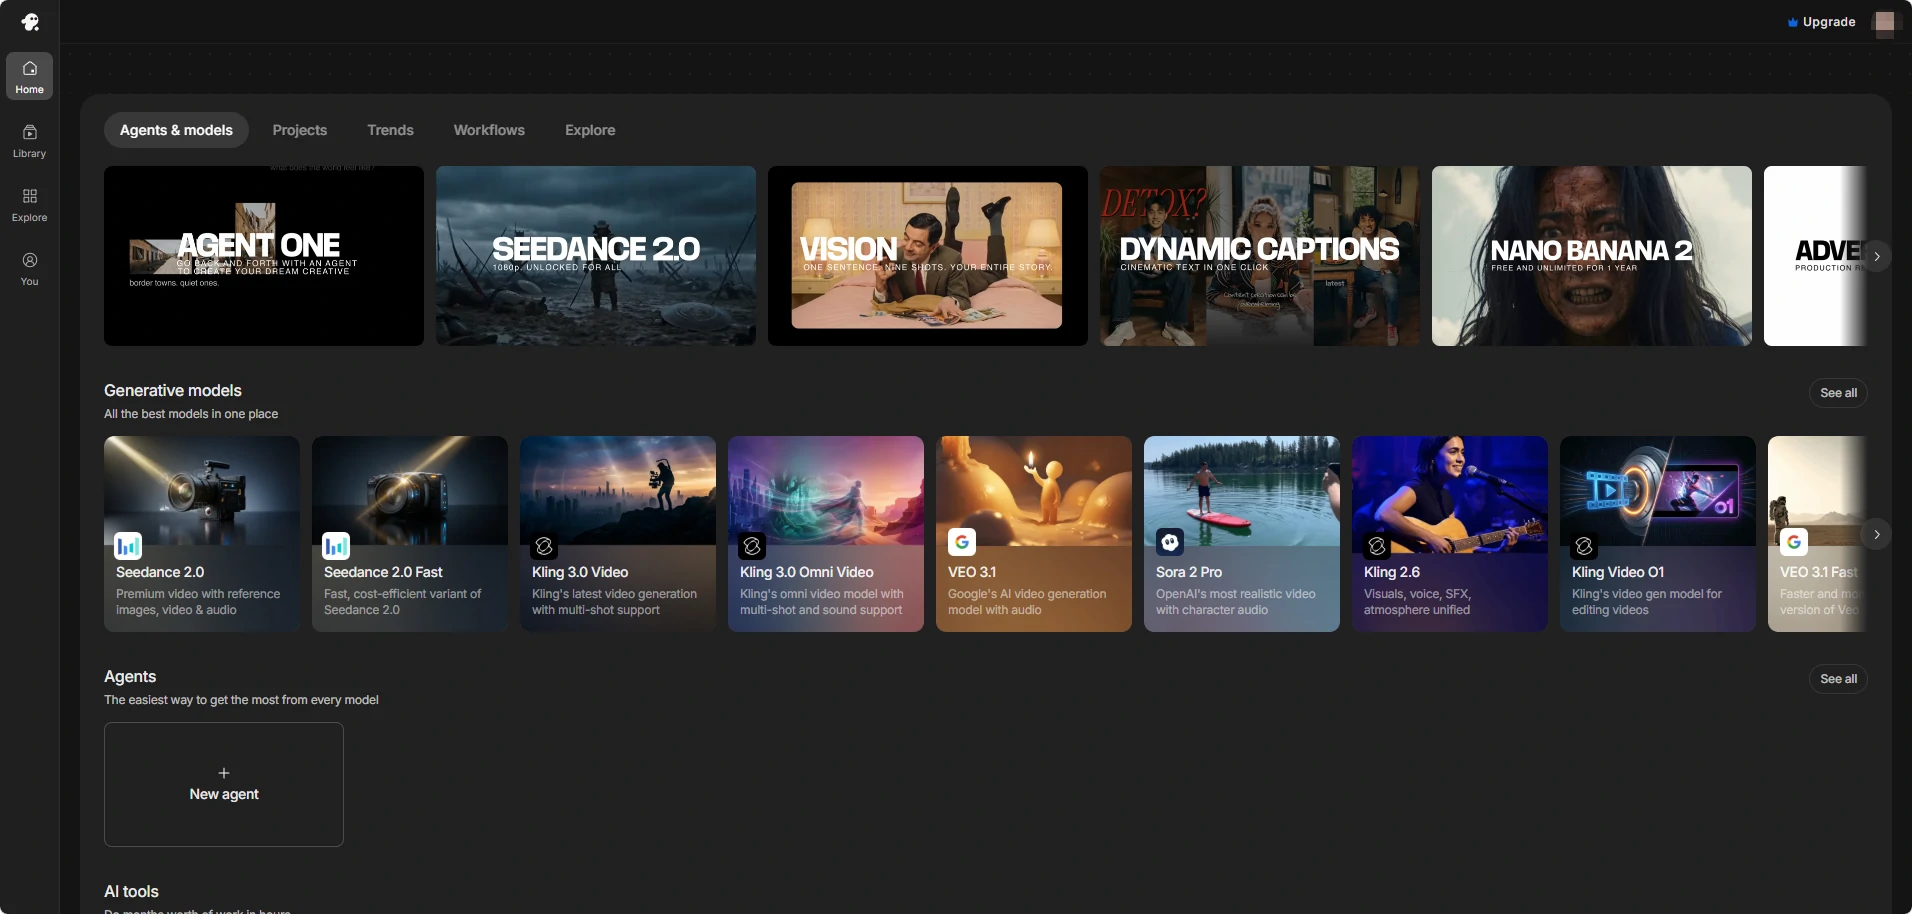
Task: Select the Sora 2 Pro card title
Action: point(1189,572)
